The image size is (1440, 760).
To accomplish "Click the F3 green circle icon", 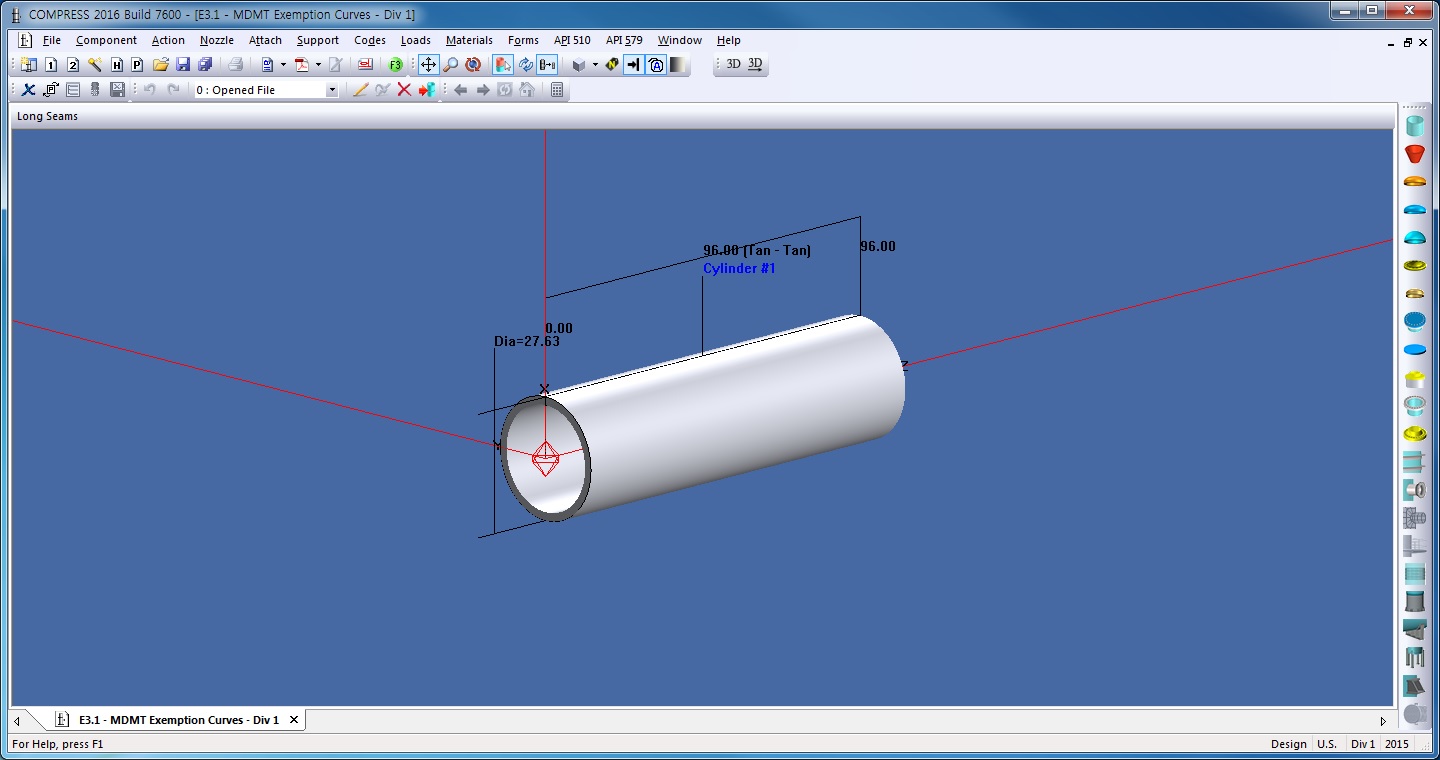I will [x=396, y=65].
